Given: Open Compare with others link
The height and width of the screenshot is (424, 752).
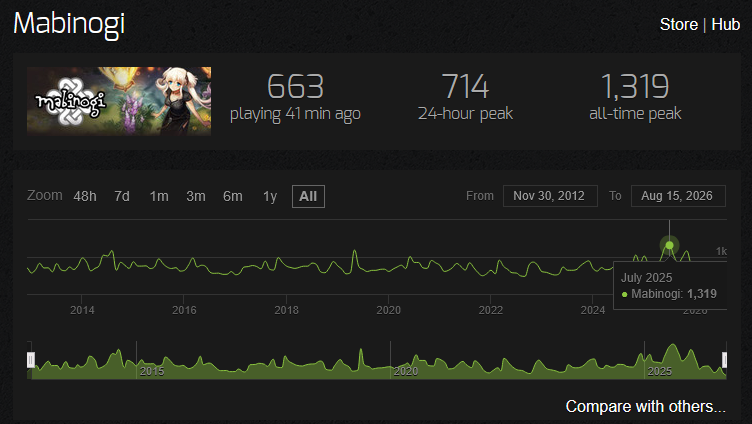Looking at the screenshot, I should 646,406.
